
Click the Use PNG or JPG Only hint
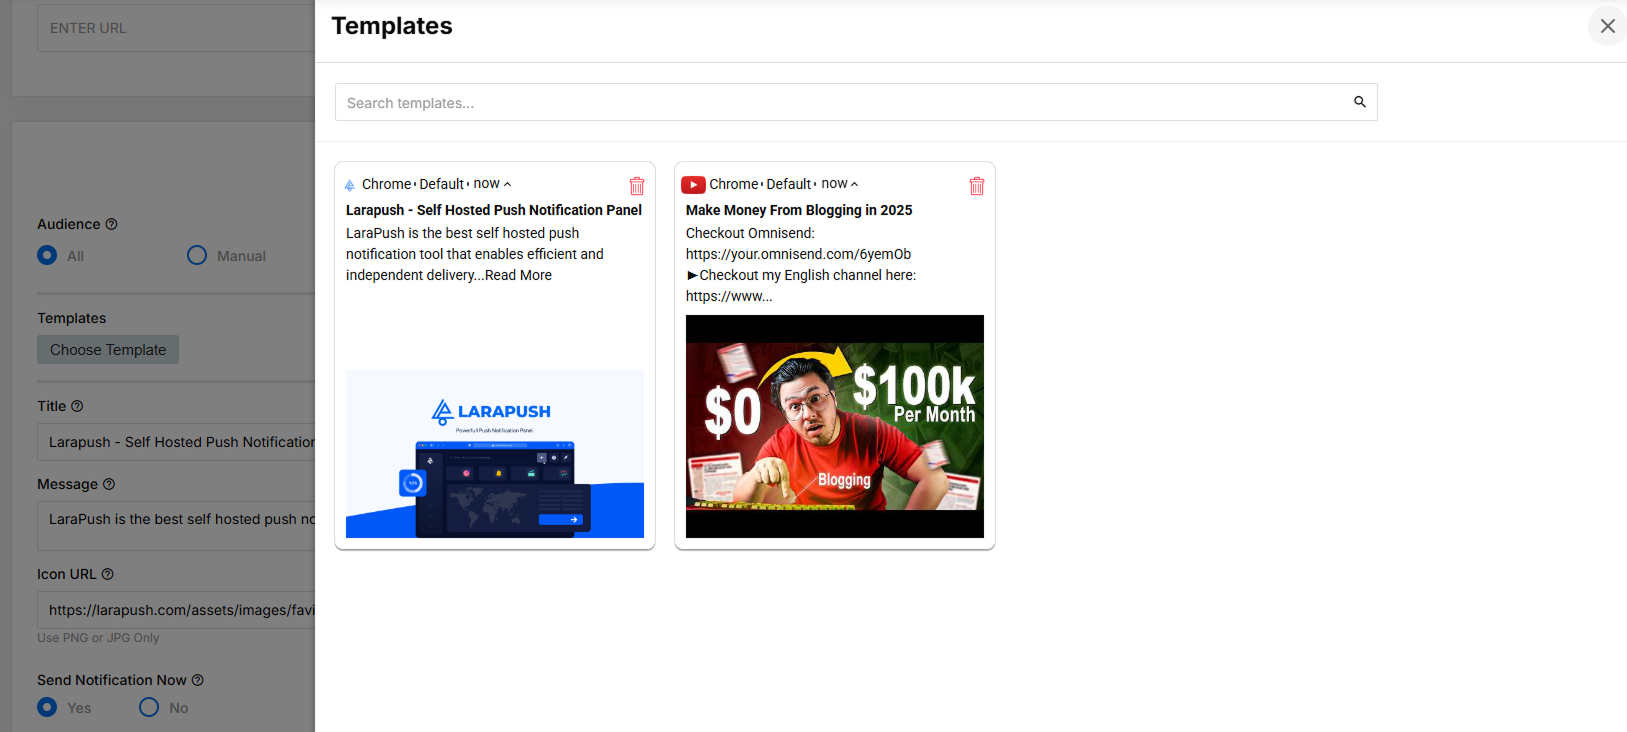click(x=98, y=638)
